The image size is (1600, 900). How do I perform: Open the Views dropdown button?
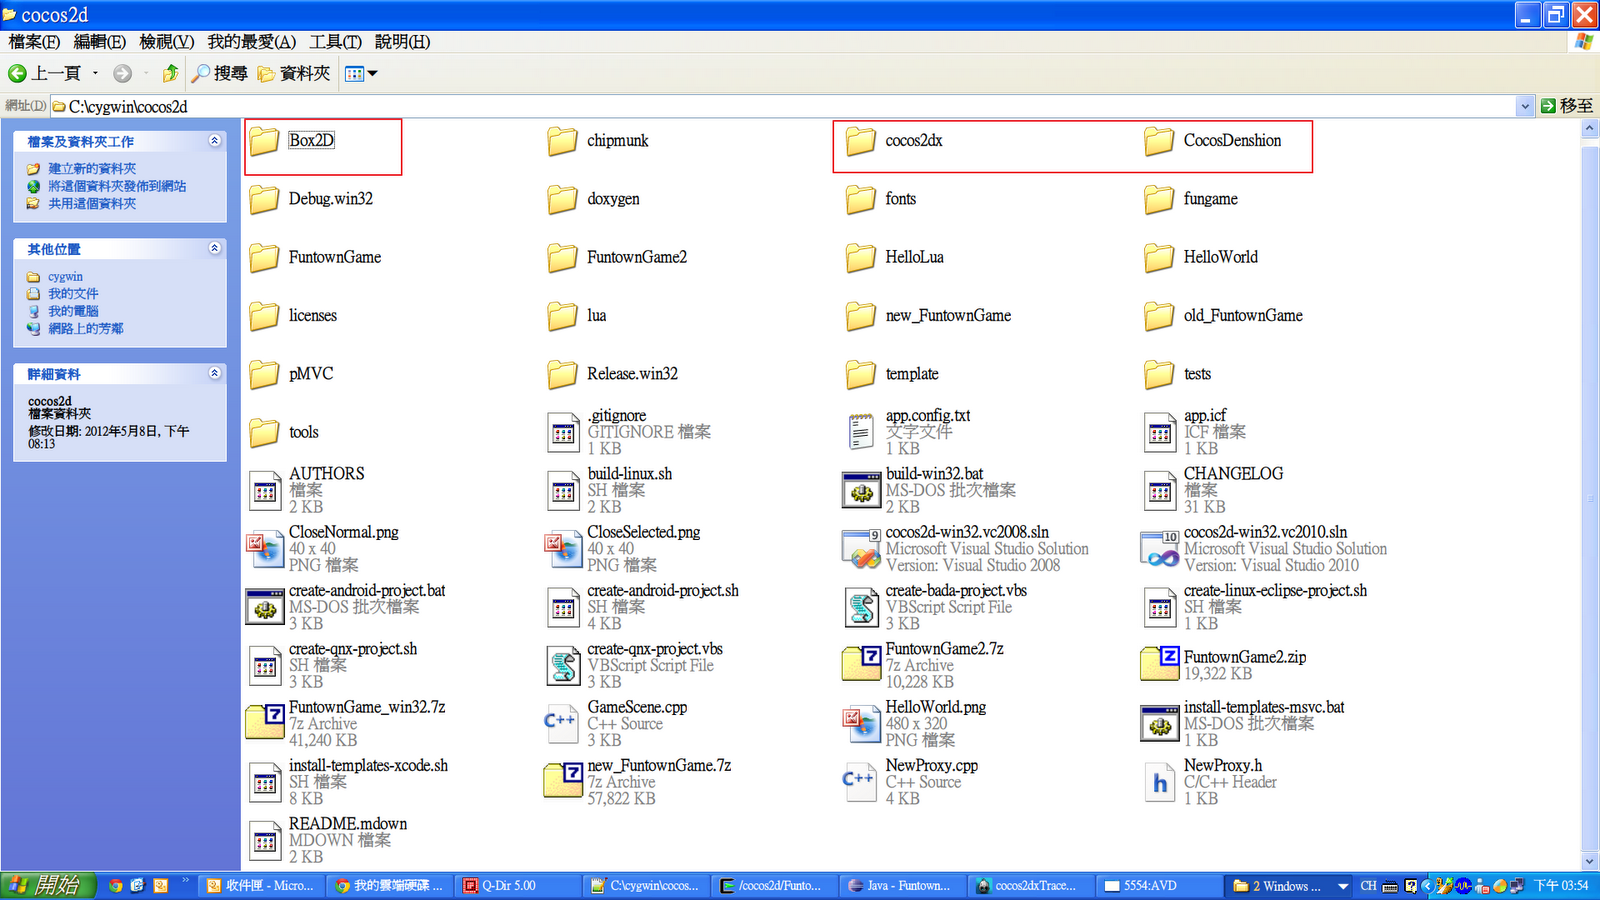click(361, 73)
